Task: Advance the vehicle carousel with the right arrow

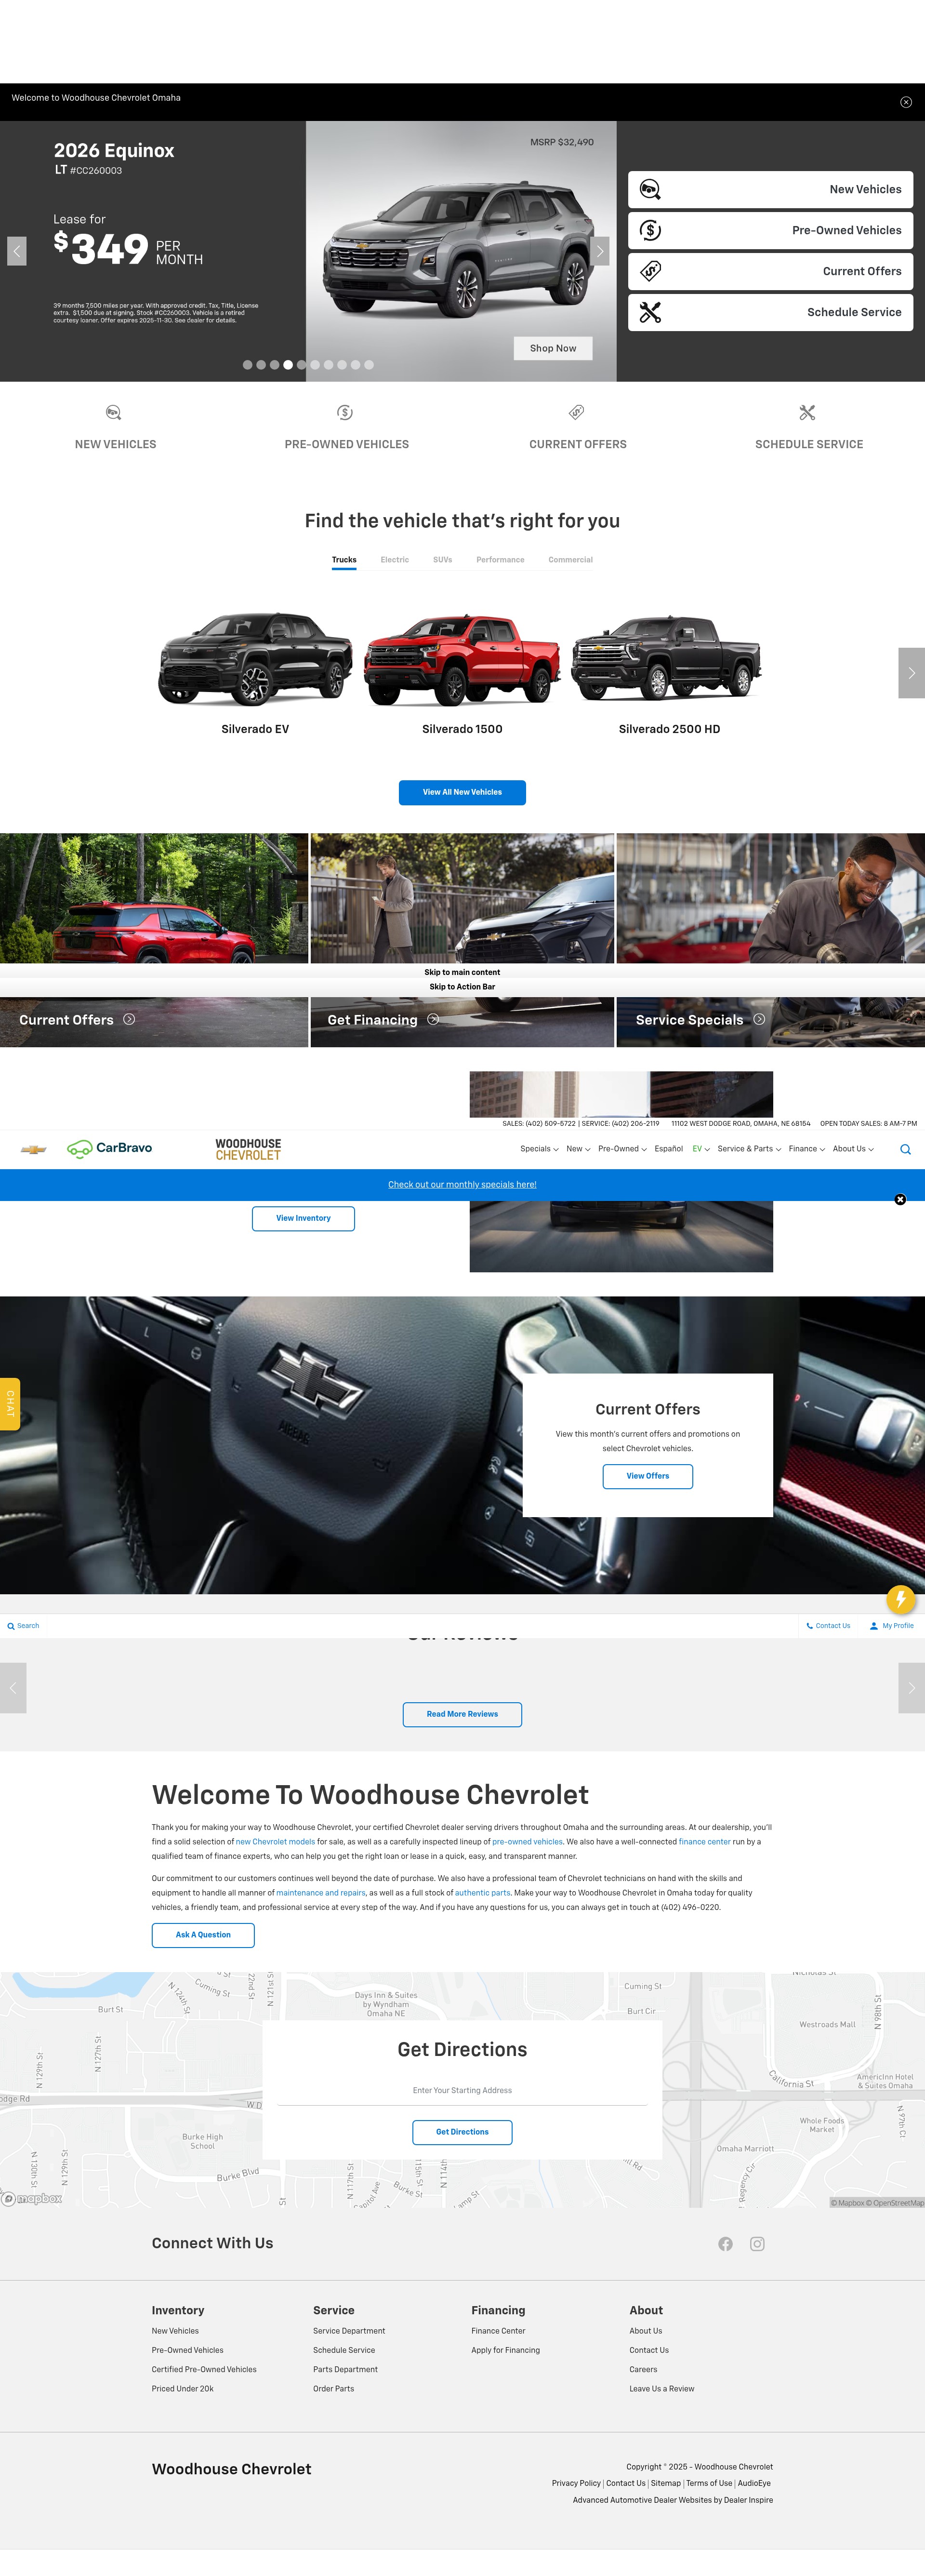Action: coord(911,673)
